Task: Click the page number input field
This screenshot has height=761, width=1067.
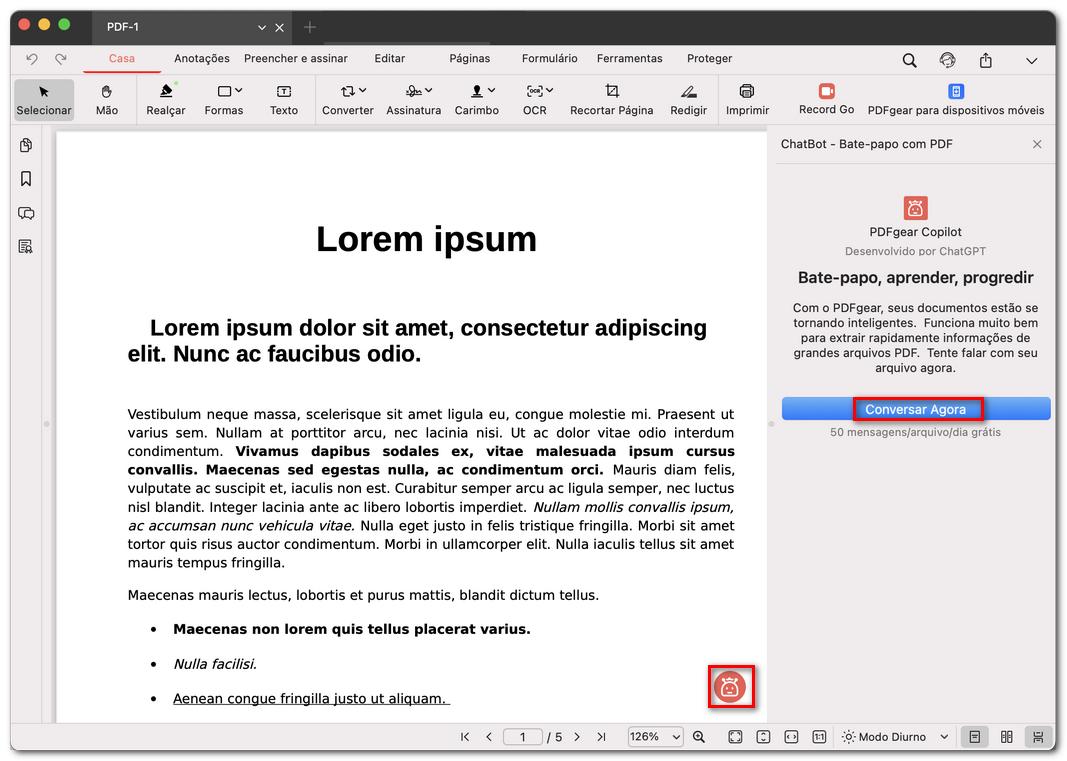Action: (523, 737)
